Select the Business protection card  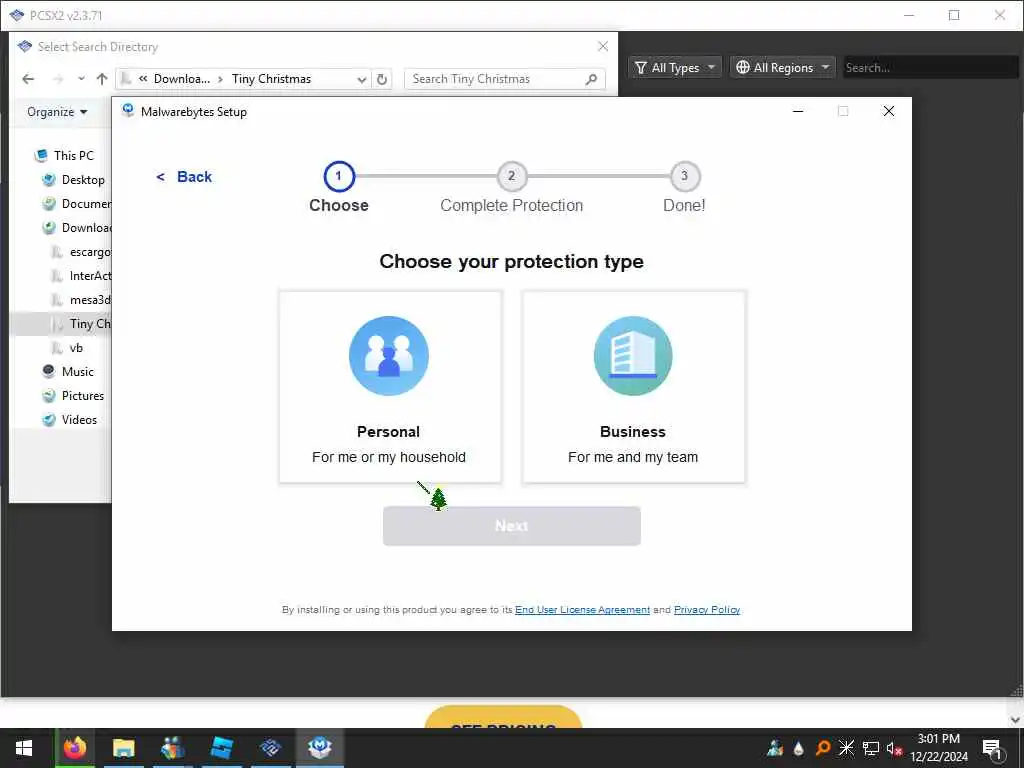tap(633, 387)
